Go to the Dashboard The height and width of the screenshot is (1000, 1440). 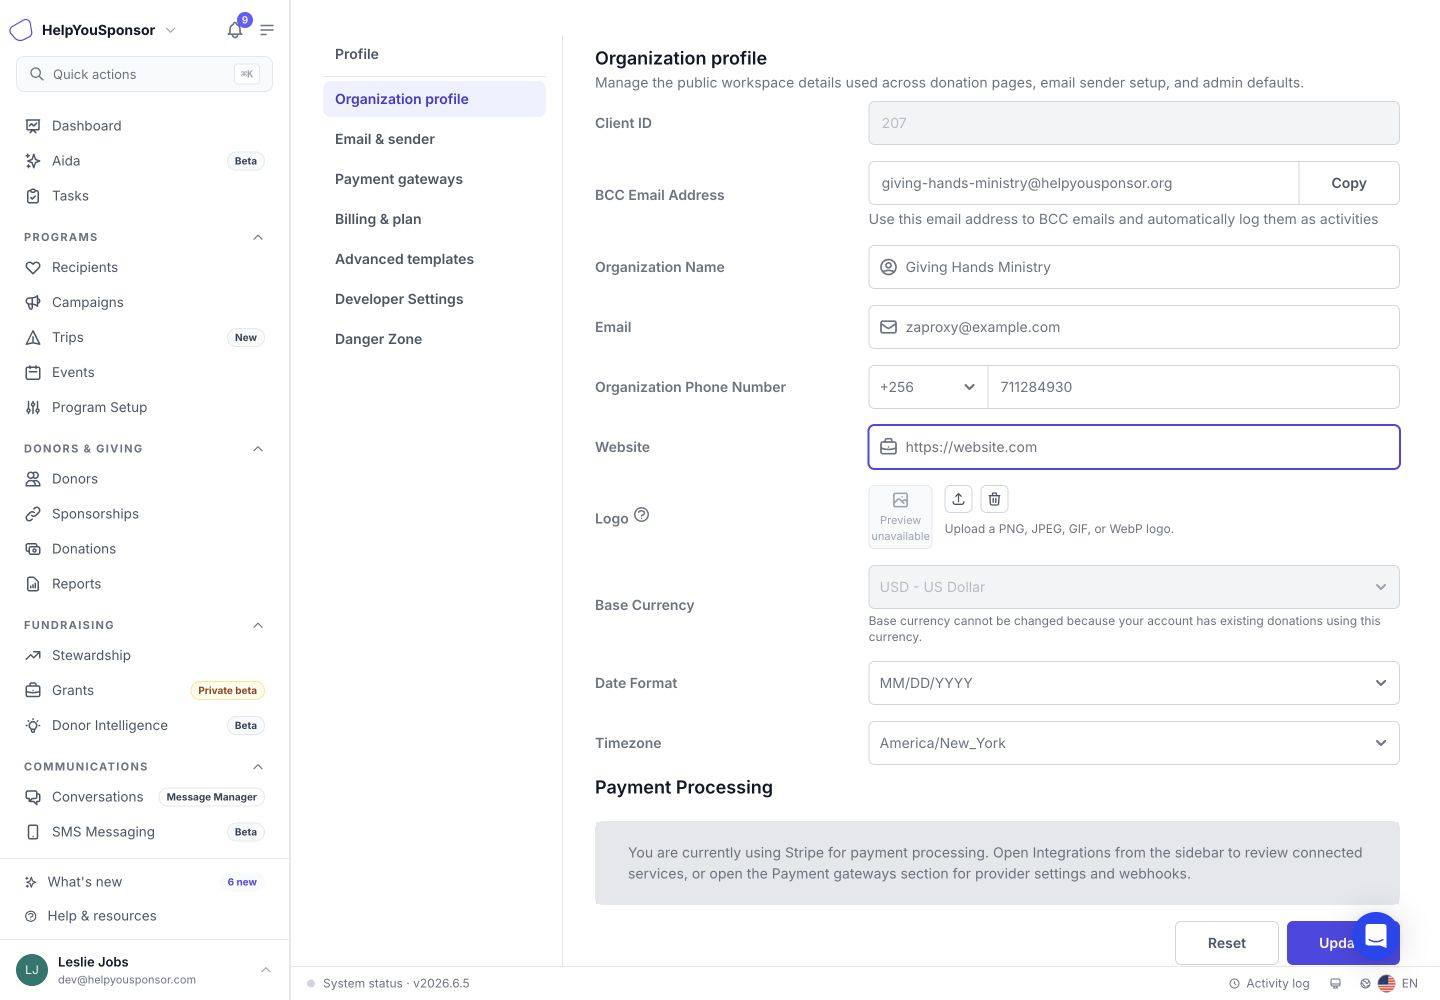pos(144,126)
